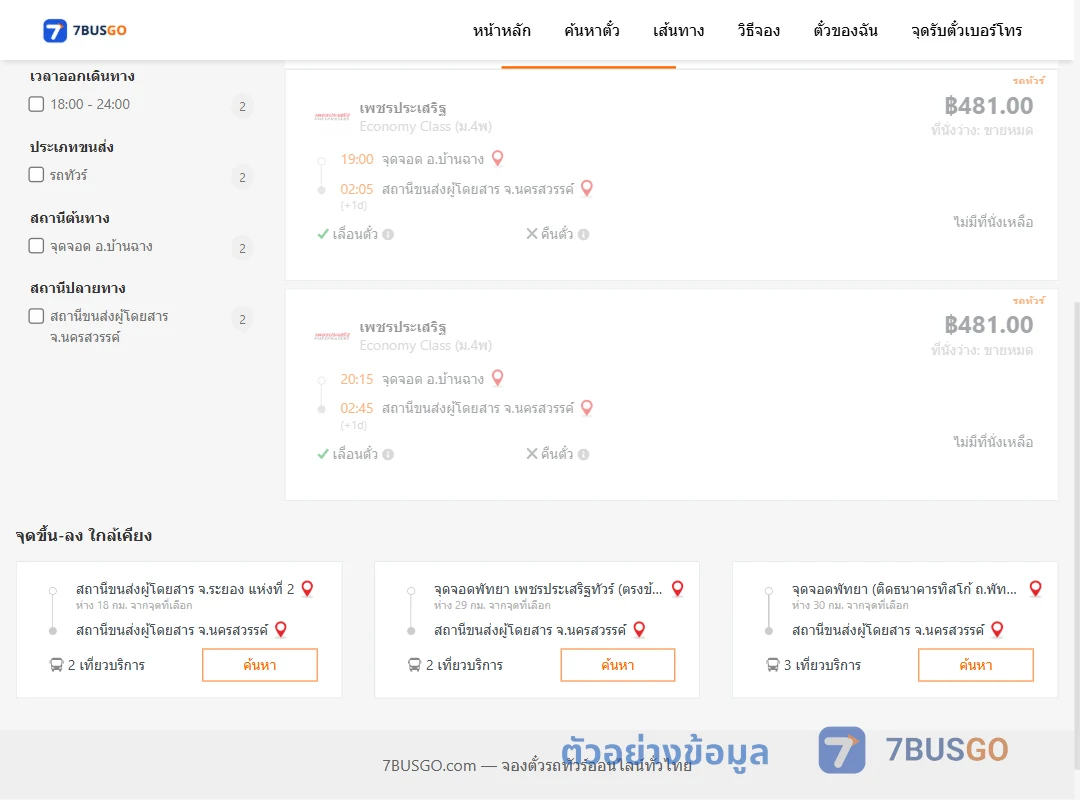The height and width of the screenshot is (800, 1080).
Task: Click ห่าง 29 กม. จากจุดที่เลือก text
Action: (492, 606)
